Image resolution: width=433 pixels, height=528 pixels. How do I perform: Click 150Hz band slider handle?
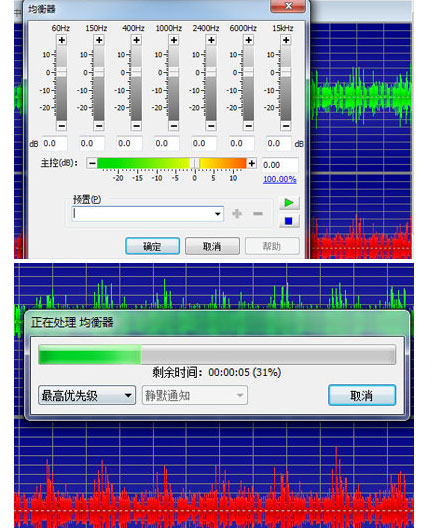coord(99,72)
